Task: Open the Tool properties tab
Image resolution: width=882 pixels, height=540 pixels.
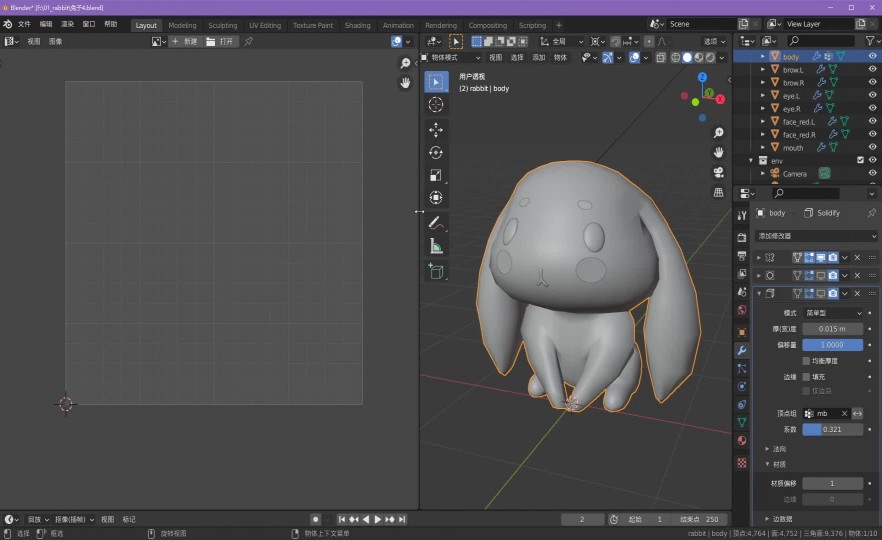Action: coord(742,215)
